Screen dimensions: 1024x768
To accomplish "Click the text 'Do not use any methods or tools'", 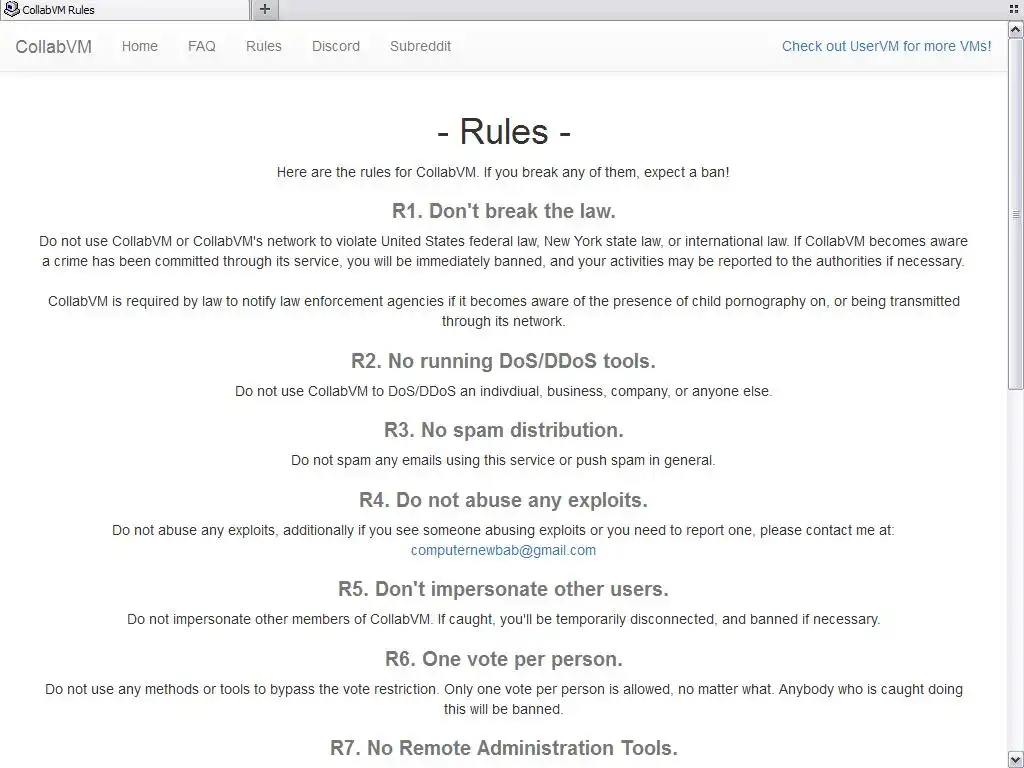I will pos(504,699).
